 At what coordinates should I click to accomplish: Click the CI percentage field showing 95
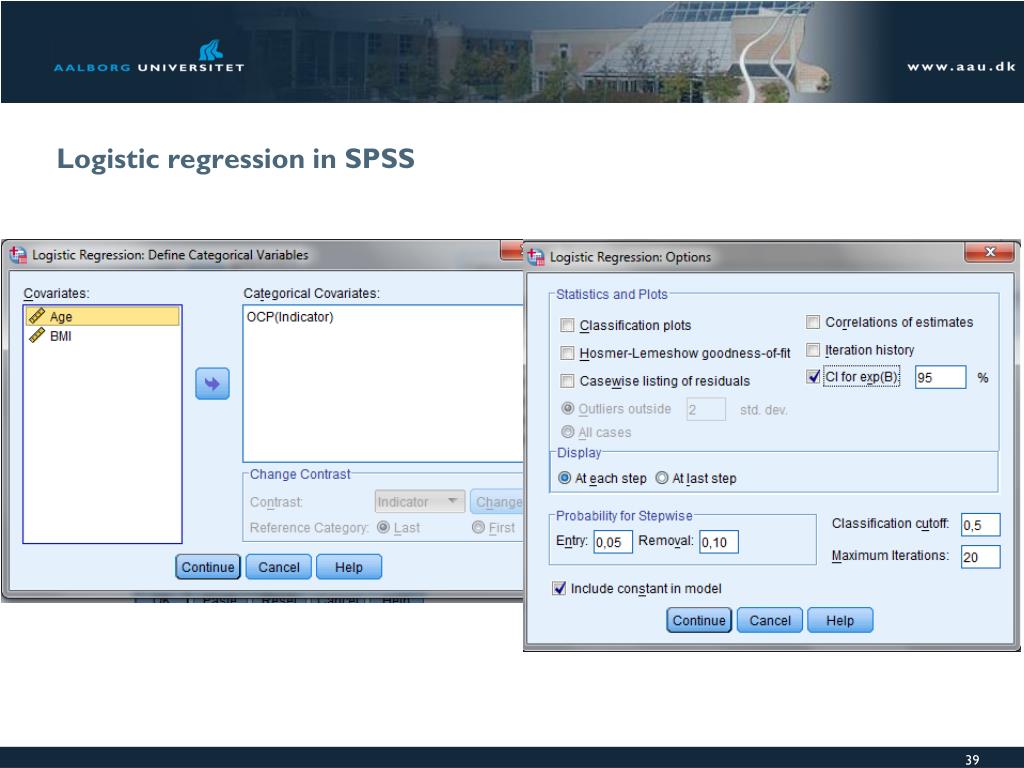pos(940,377)
